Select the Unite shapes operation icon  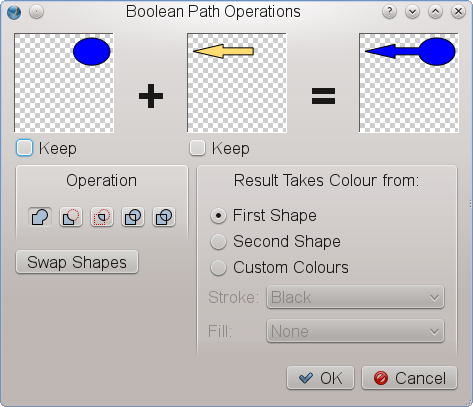40,217
